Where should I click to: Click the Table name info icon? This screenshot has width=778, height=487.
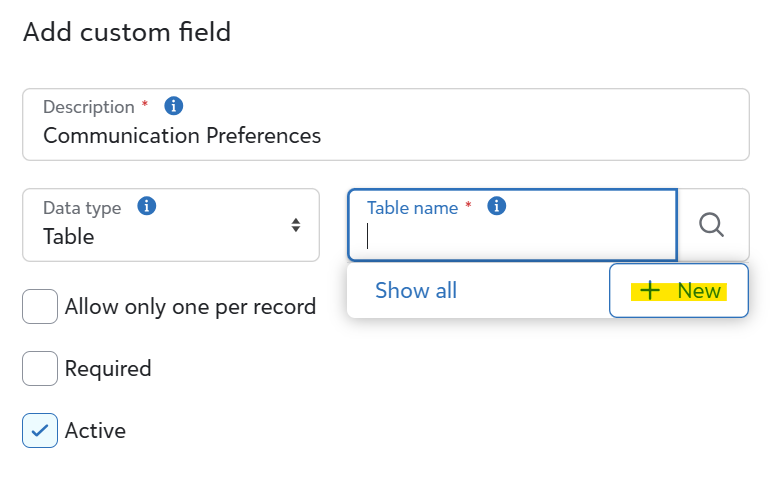tap(497, 207)
